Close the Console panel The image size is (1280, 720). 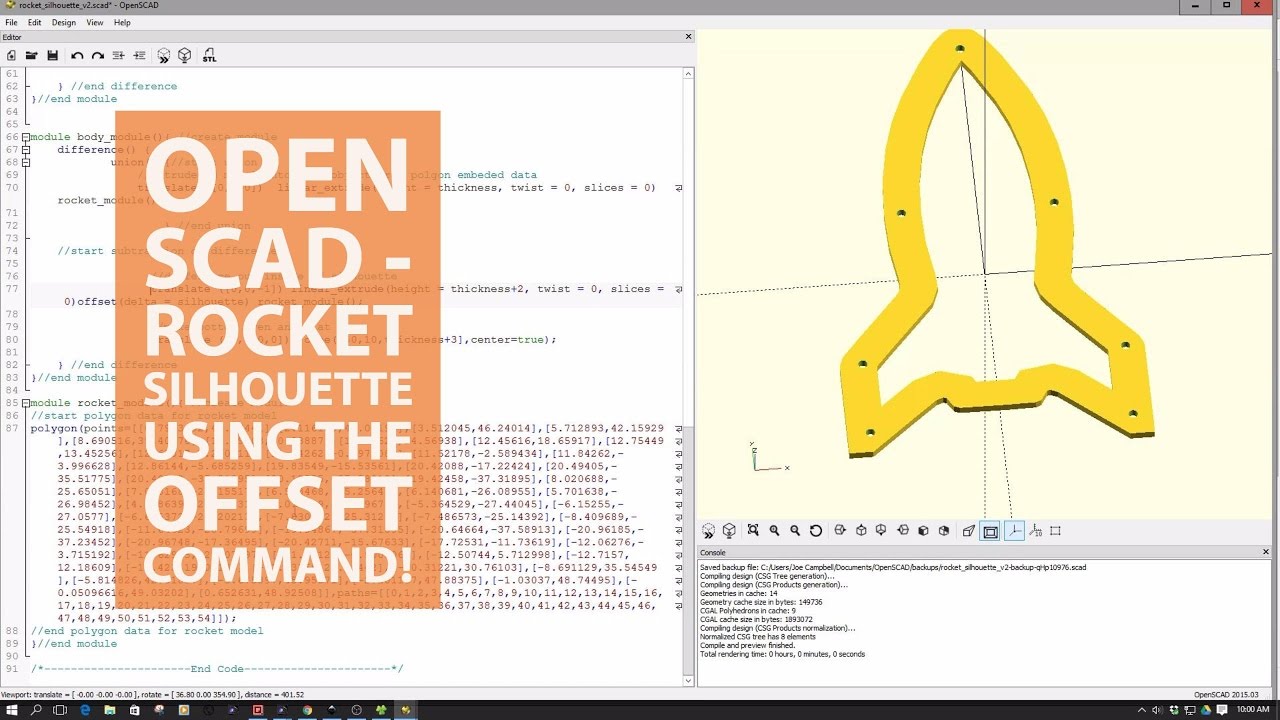[x=1265, y=552]
